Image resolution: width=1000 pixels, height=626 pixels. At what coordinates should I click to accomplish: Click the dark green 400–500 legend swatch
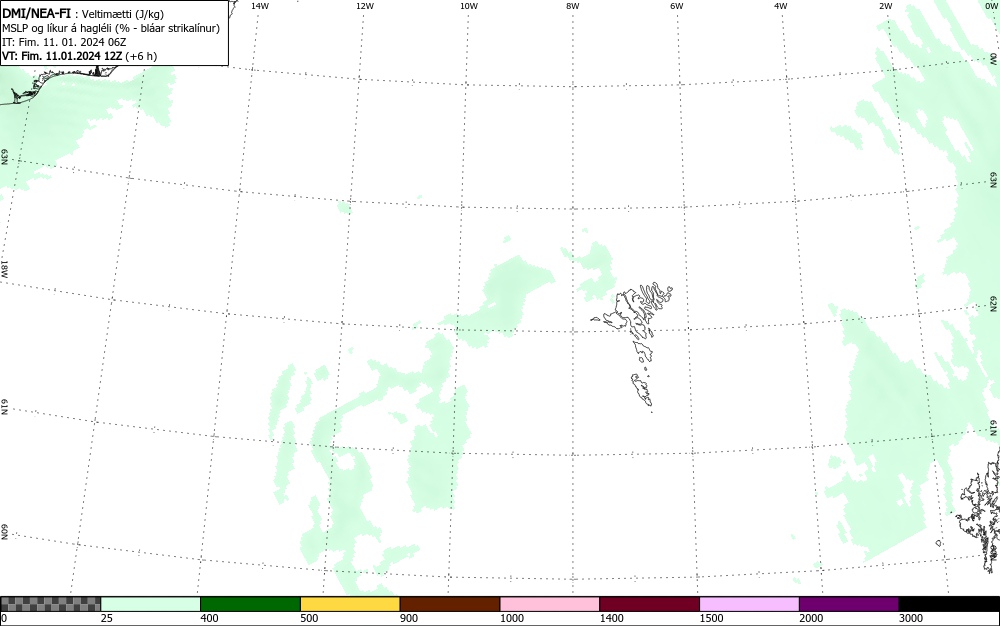tap(250, 604)
